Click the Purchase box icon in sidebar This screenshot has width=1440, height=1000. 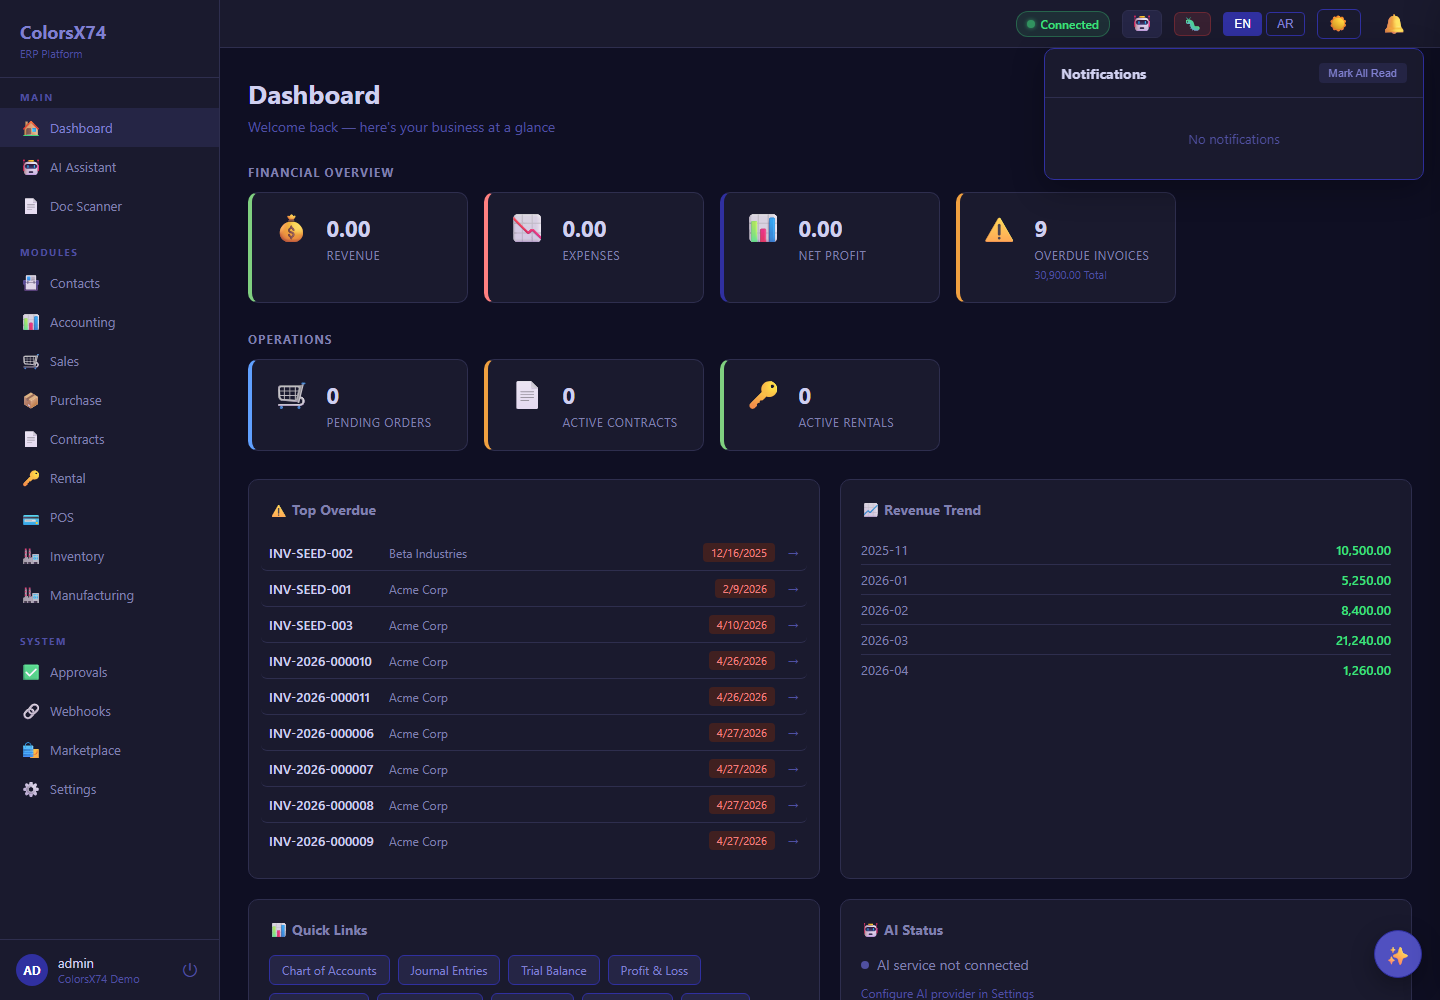click(x=31, y=400)
